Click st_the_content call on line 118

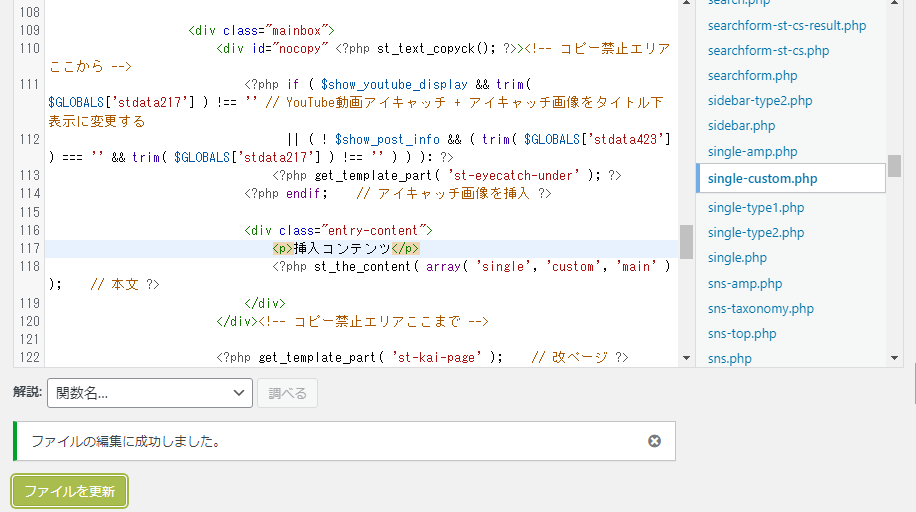362,267
